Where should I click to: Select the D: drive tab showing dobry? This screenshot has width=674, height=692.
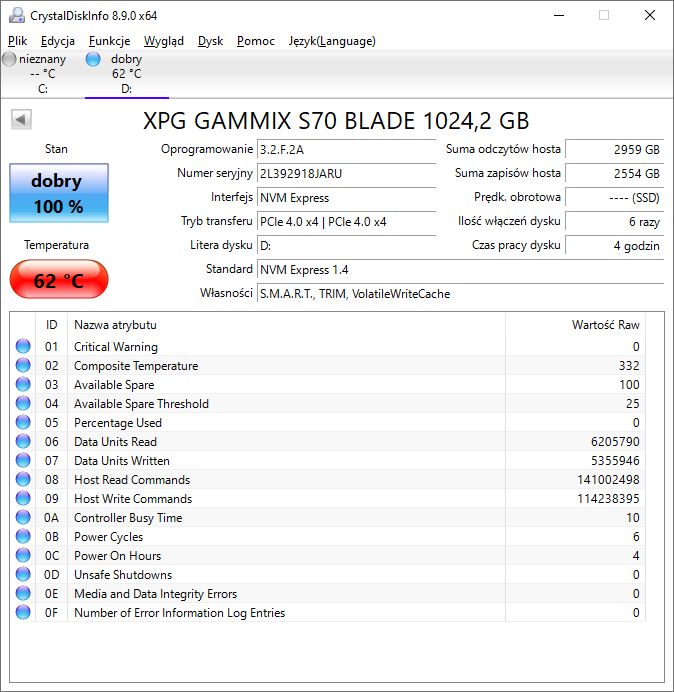(x=126, y=73)
